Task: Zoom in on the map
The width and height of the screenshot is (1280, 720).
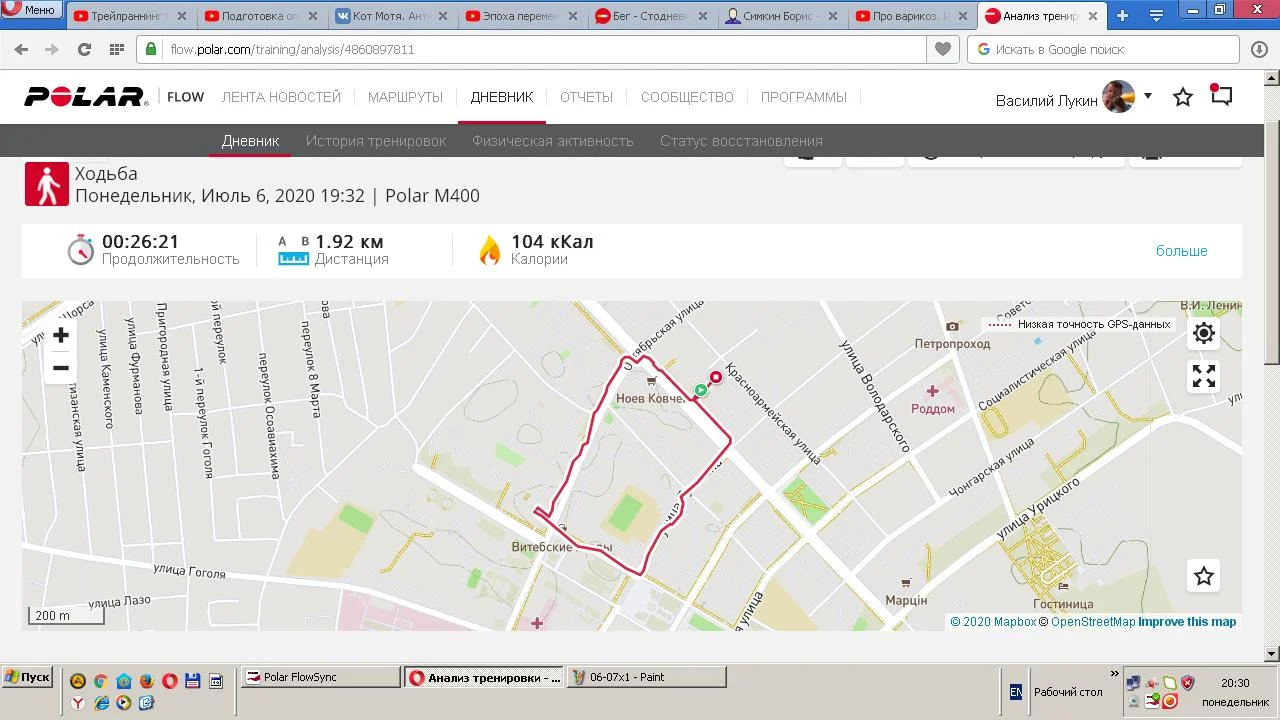Action: pyautogui.click(x=61, y=335)
